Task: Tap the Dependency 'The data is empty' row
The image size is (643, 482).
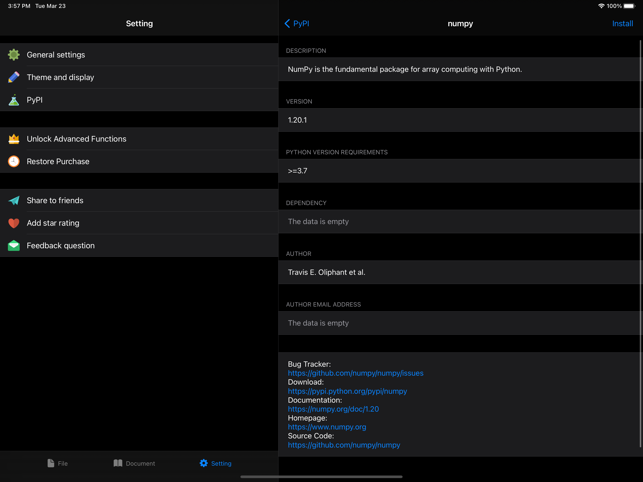Action: pyautogui.click(x=461, y=222)
